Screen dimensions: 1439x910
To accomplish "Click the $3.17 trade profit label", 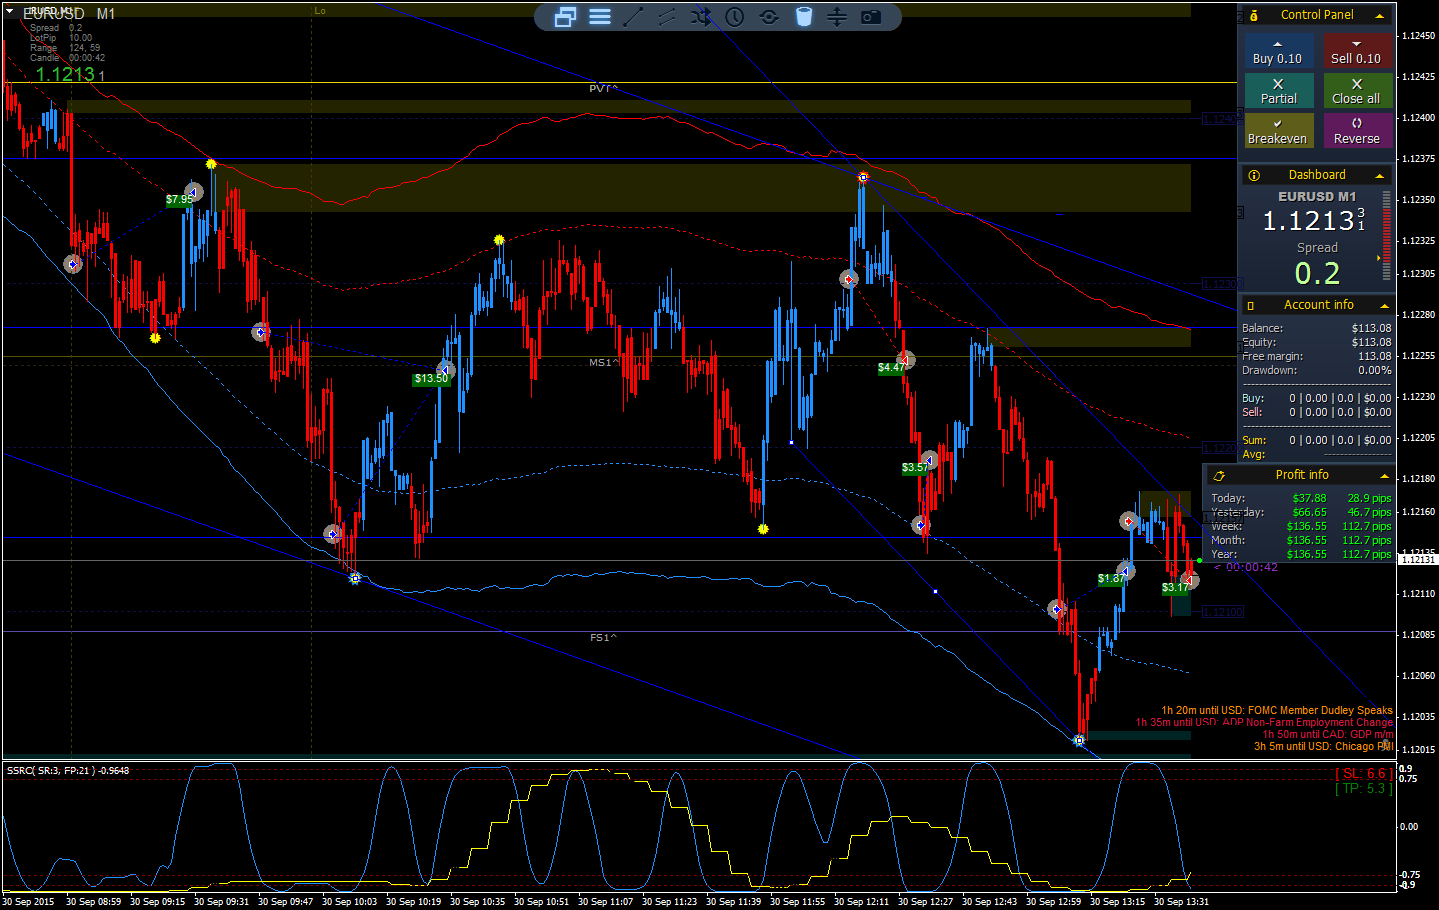I will (x=1176, y=588).
